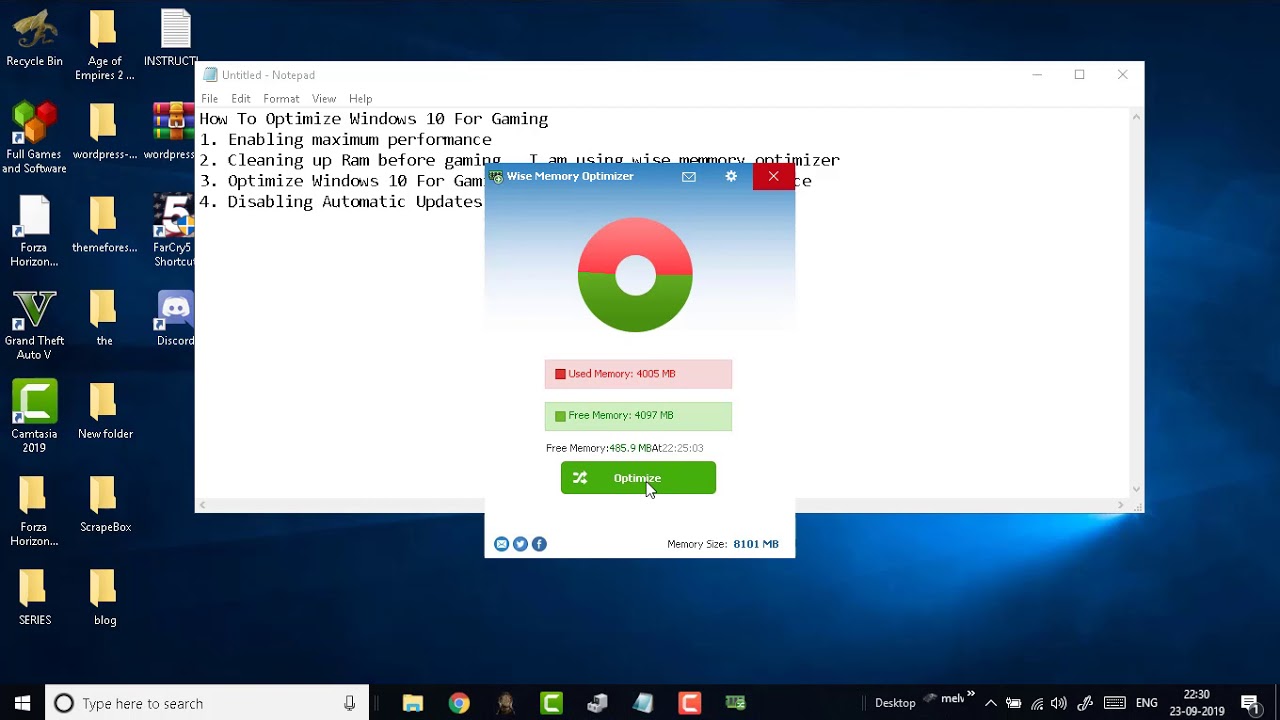Click the Used Memory: 4005 MB label
Screen dimensions: 1280x720
tap(638, 374)
